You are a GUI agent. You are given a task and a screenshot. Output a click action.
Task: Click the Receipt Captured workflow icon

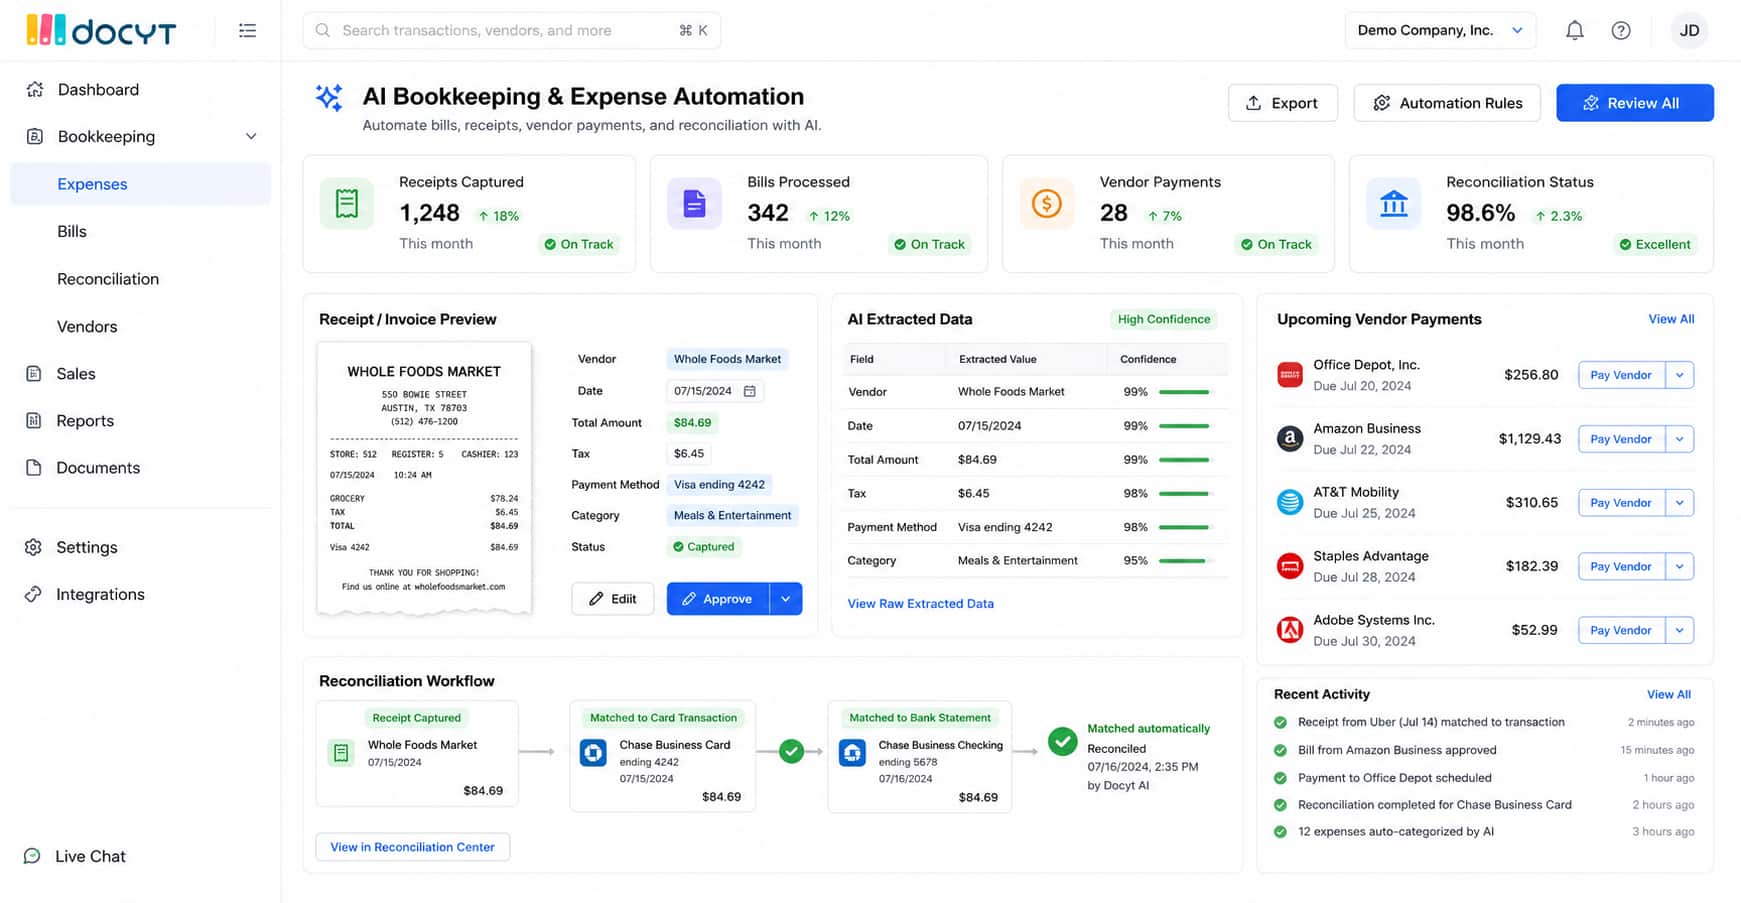click(341, 753)
